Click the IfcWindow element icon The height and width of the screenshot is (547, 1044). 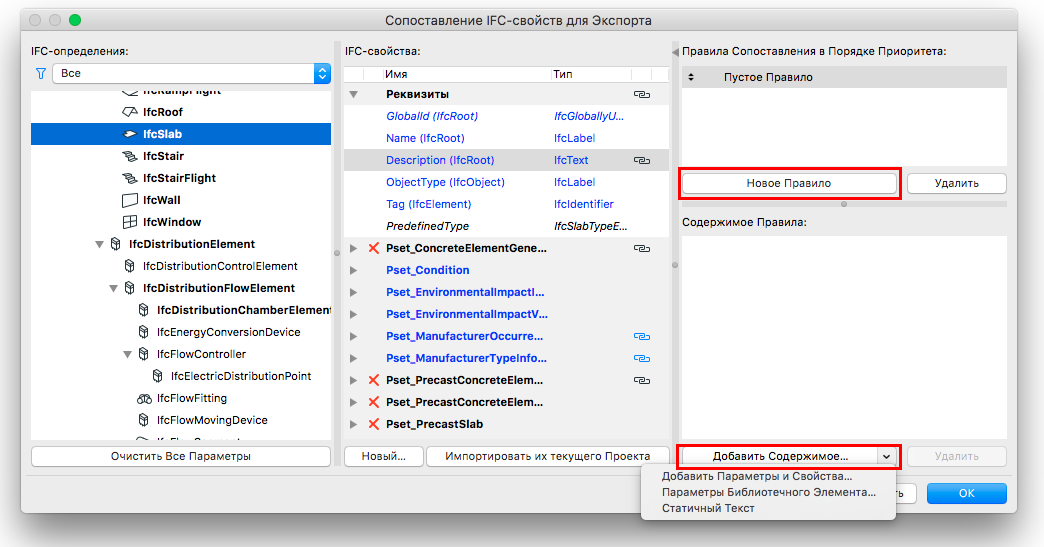[x=129, y=222]
